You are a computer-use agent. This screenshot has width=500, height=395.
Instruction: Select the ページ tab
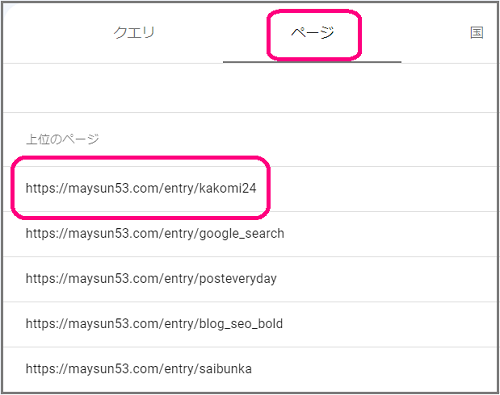click(x=312, y=32)
